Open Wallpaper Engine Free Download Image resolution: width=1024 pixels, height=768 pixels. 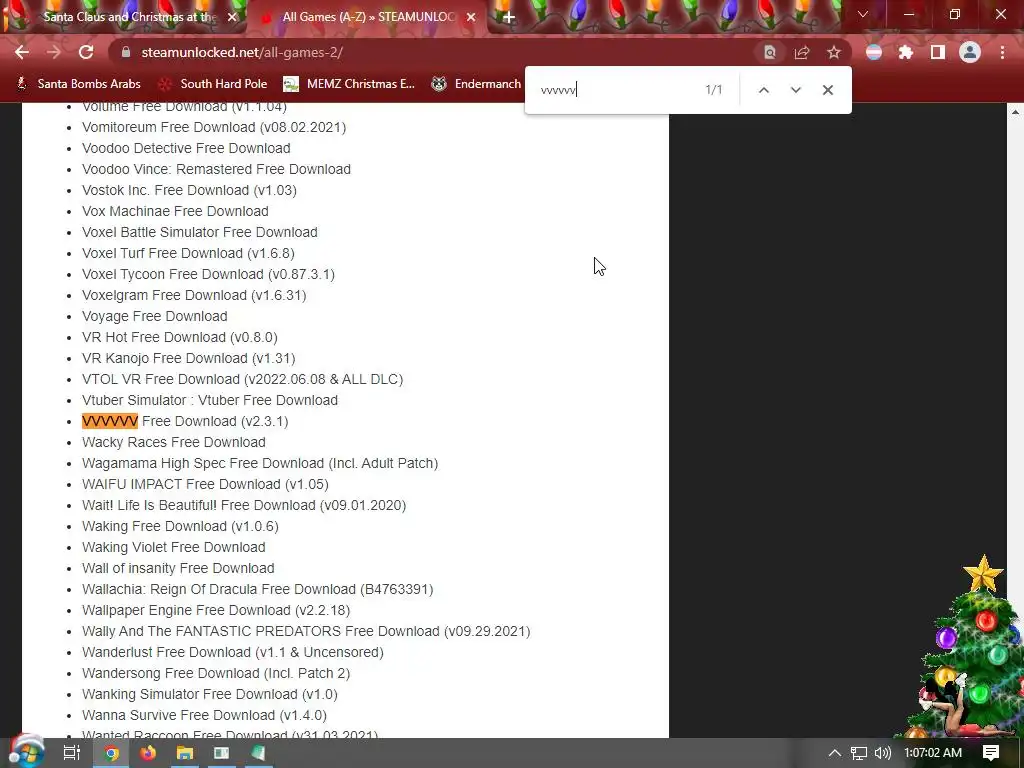(x=216, y=610)
